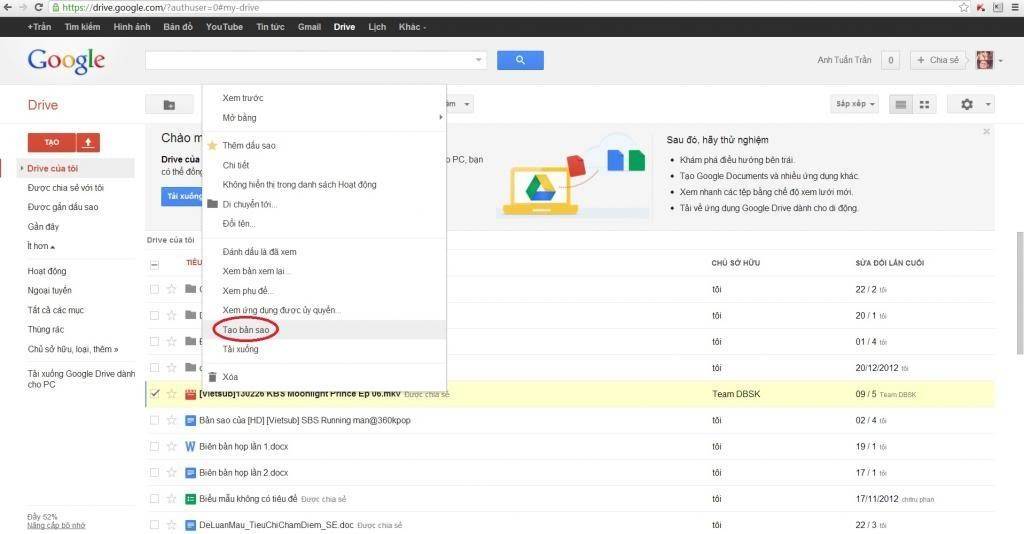The width and height of the screenshot is (1024, 534).
Task: Star Biên bản họp lần 1.docx
Action: (x=172, y=447)
